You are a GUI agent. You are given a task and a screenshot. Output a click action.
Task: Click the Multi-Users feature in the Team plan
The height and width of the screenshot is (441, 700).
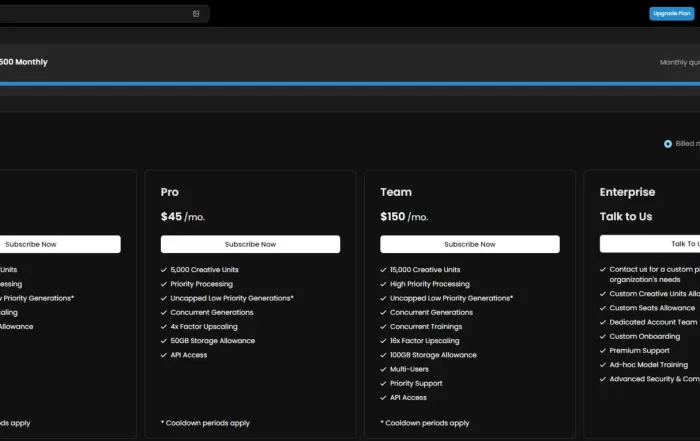click(x=409, y=369)
